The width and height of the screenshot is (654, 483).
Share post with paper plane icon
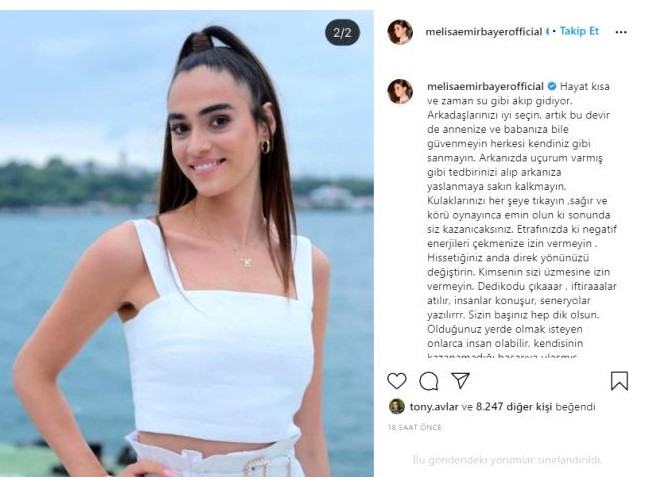click(460, 380)
